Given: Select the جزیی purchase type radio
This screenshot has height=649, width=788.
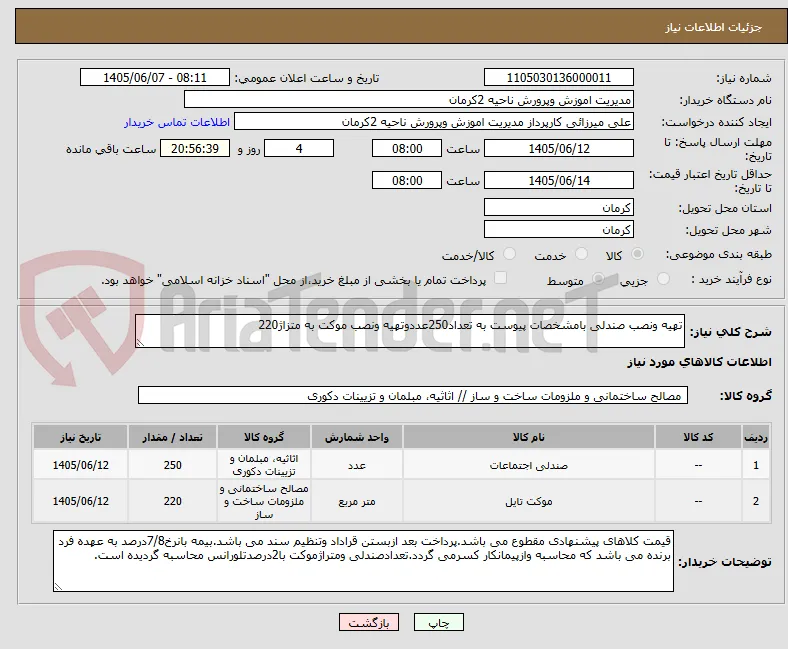Looking at the screenshot, I should point(663,279).
